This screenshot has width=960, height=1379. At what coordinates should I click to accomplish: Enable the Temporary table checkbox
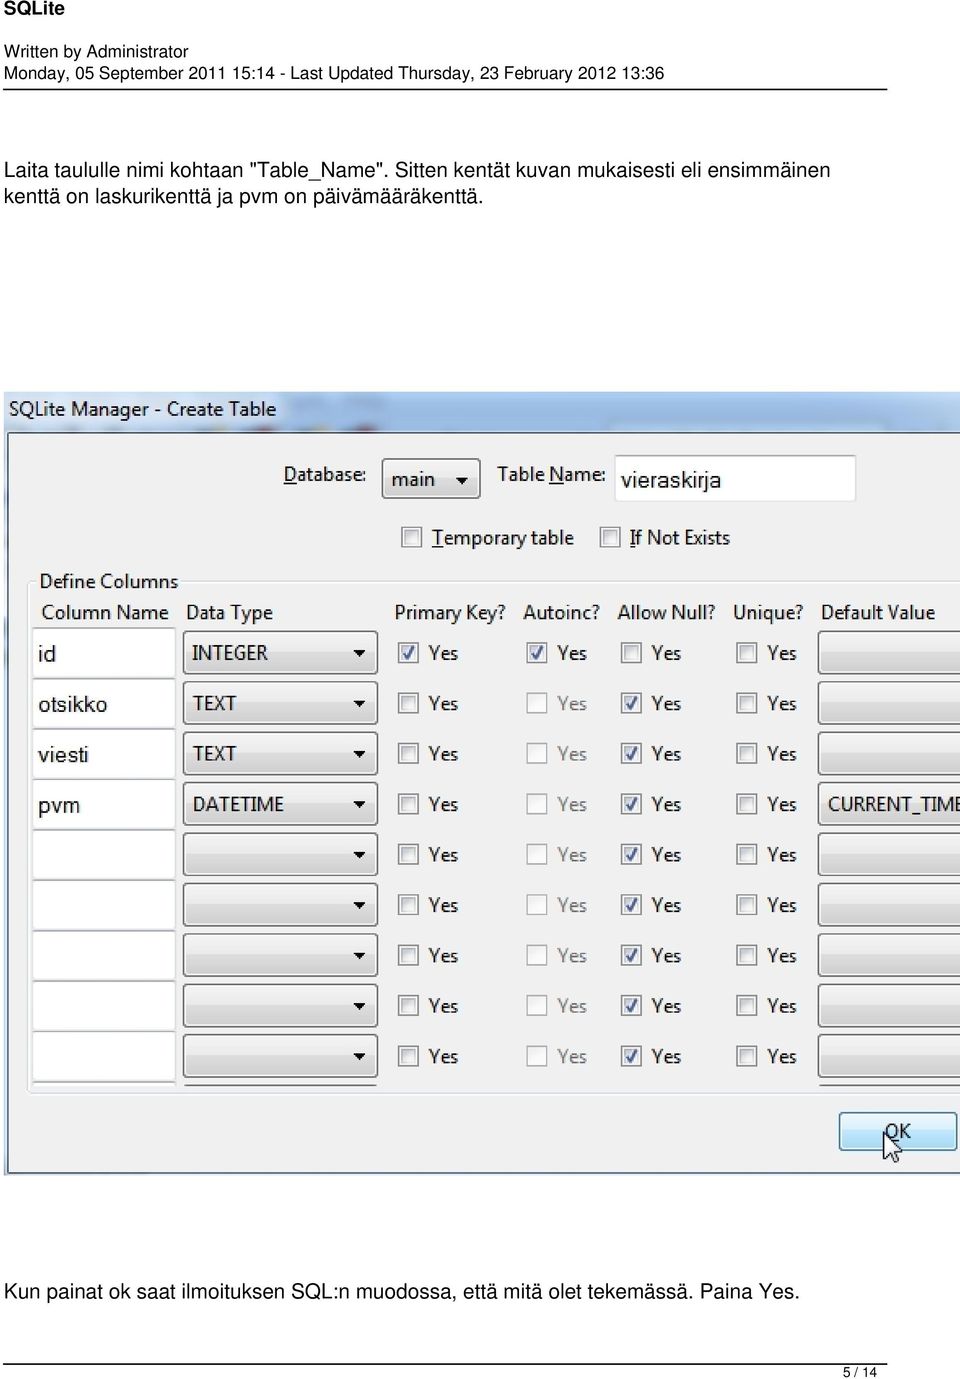click(x=411, y=537)
